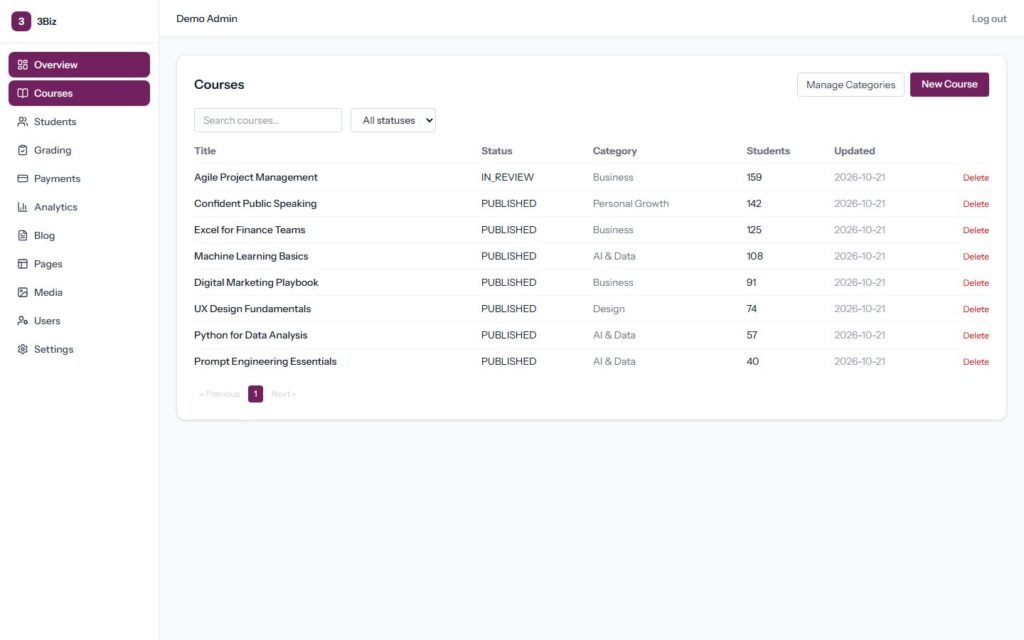Go to the Media label in sidebar
The height and width of the screenshot is (640, 1024).
pos(48,292)
